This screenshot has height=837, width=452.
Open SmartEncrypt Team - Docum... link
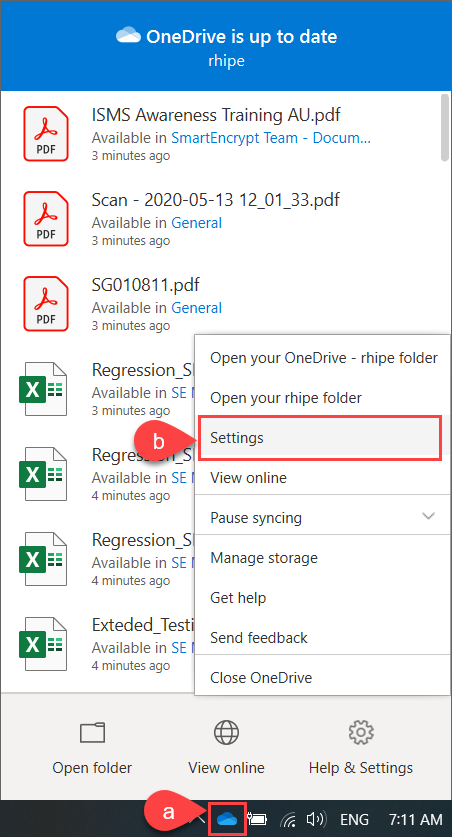[x=271, y=138]
